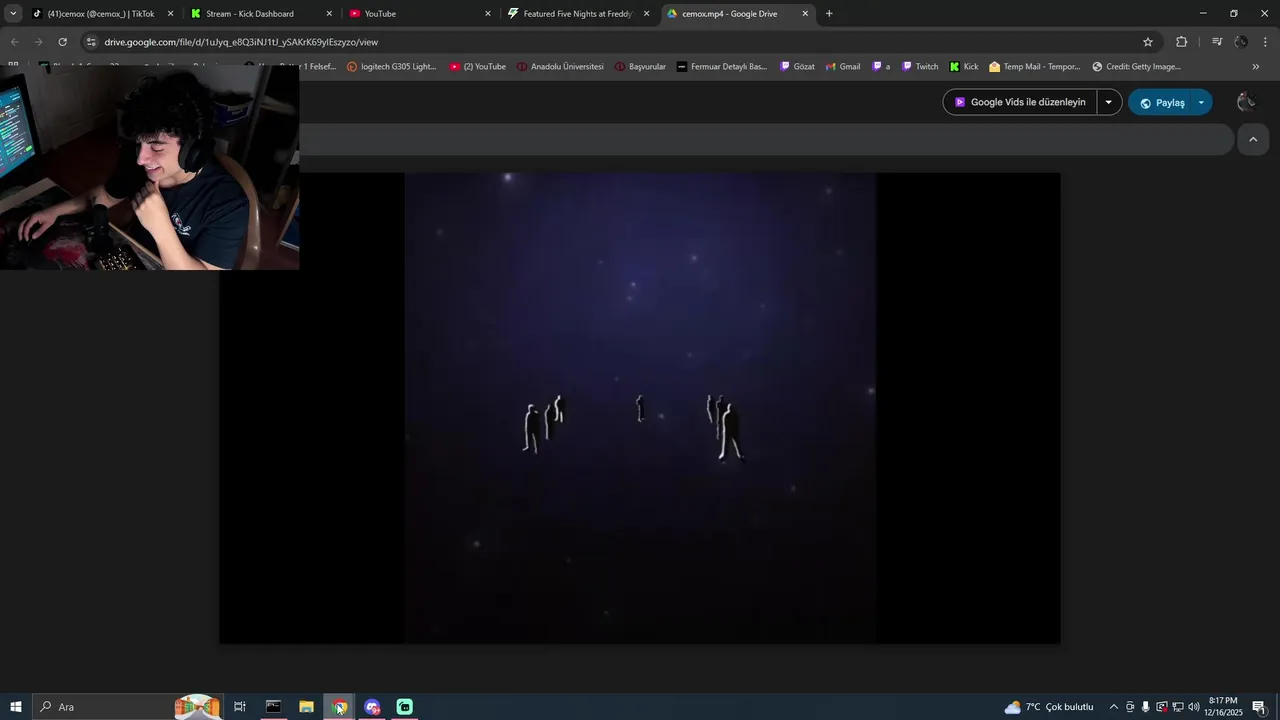This screenshot has width=1280, height=720.
Task: Open the clock showing 8:17 PM
Action: [1223, 707]
